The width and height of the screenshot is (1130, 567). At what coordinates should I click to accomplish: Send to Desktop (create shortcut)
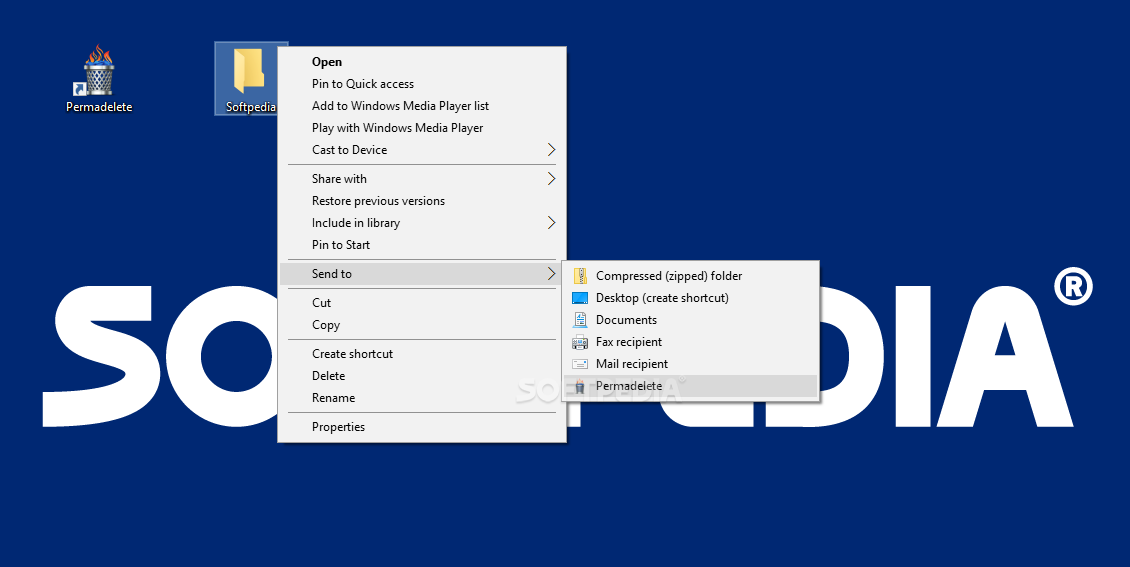(x=690, y=298)
